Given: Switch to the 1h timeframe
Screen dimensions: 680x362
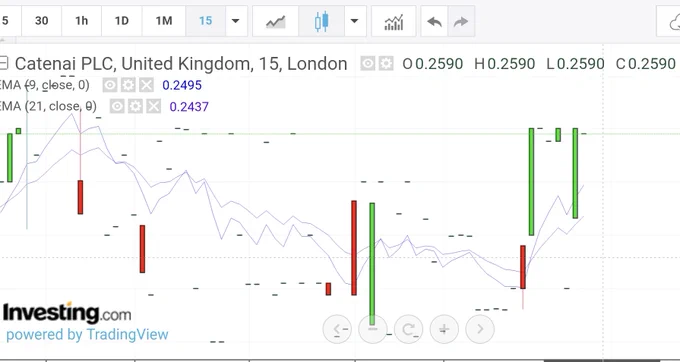Looking at the screenshot, I should pos(82,21).
